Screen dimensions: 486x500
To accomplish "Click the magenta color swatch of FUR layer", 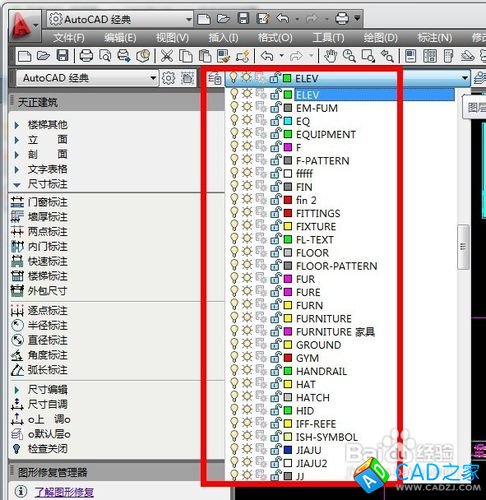I will 288,278.
